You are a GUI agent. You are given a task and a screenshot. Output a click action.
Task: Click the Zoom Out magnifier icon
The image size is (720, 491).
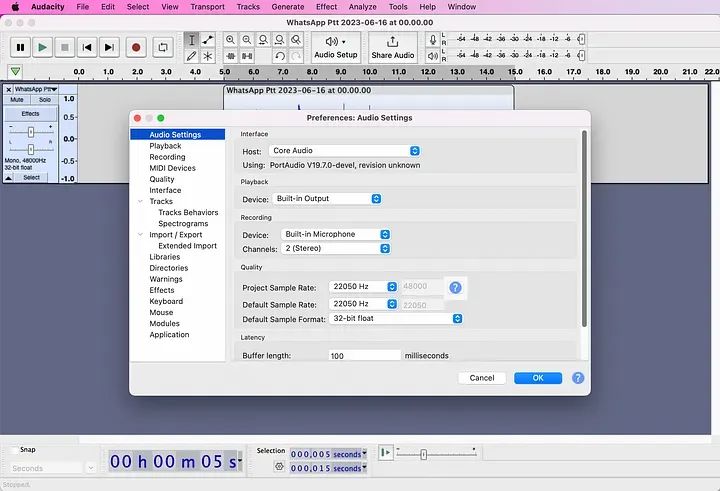coord(247,40)
